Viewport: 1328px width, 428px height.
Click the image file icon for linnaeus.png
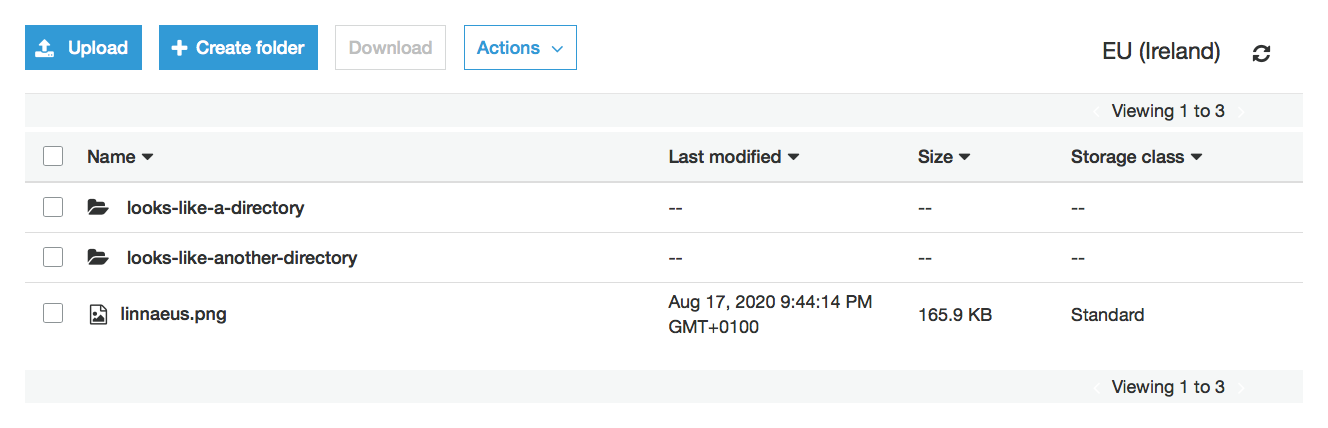[x=97, y=315]
